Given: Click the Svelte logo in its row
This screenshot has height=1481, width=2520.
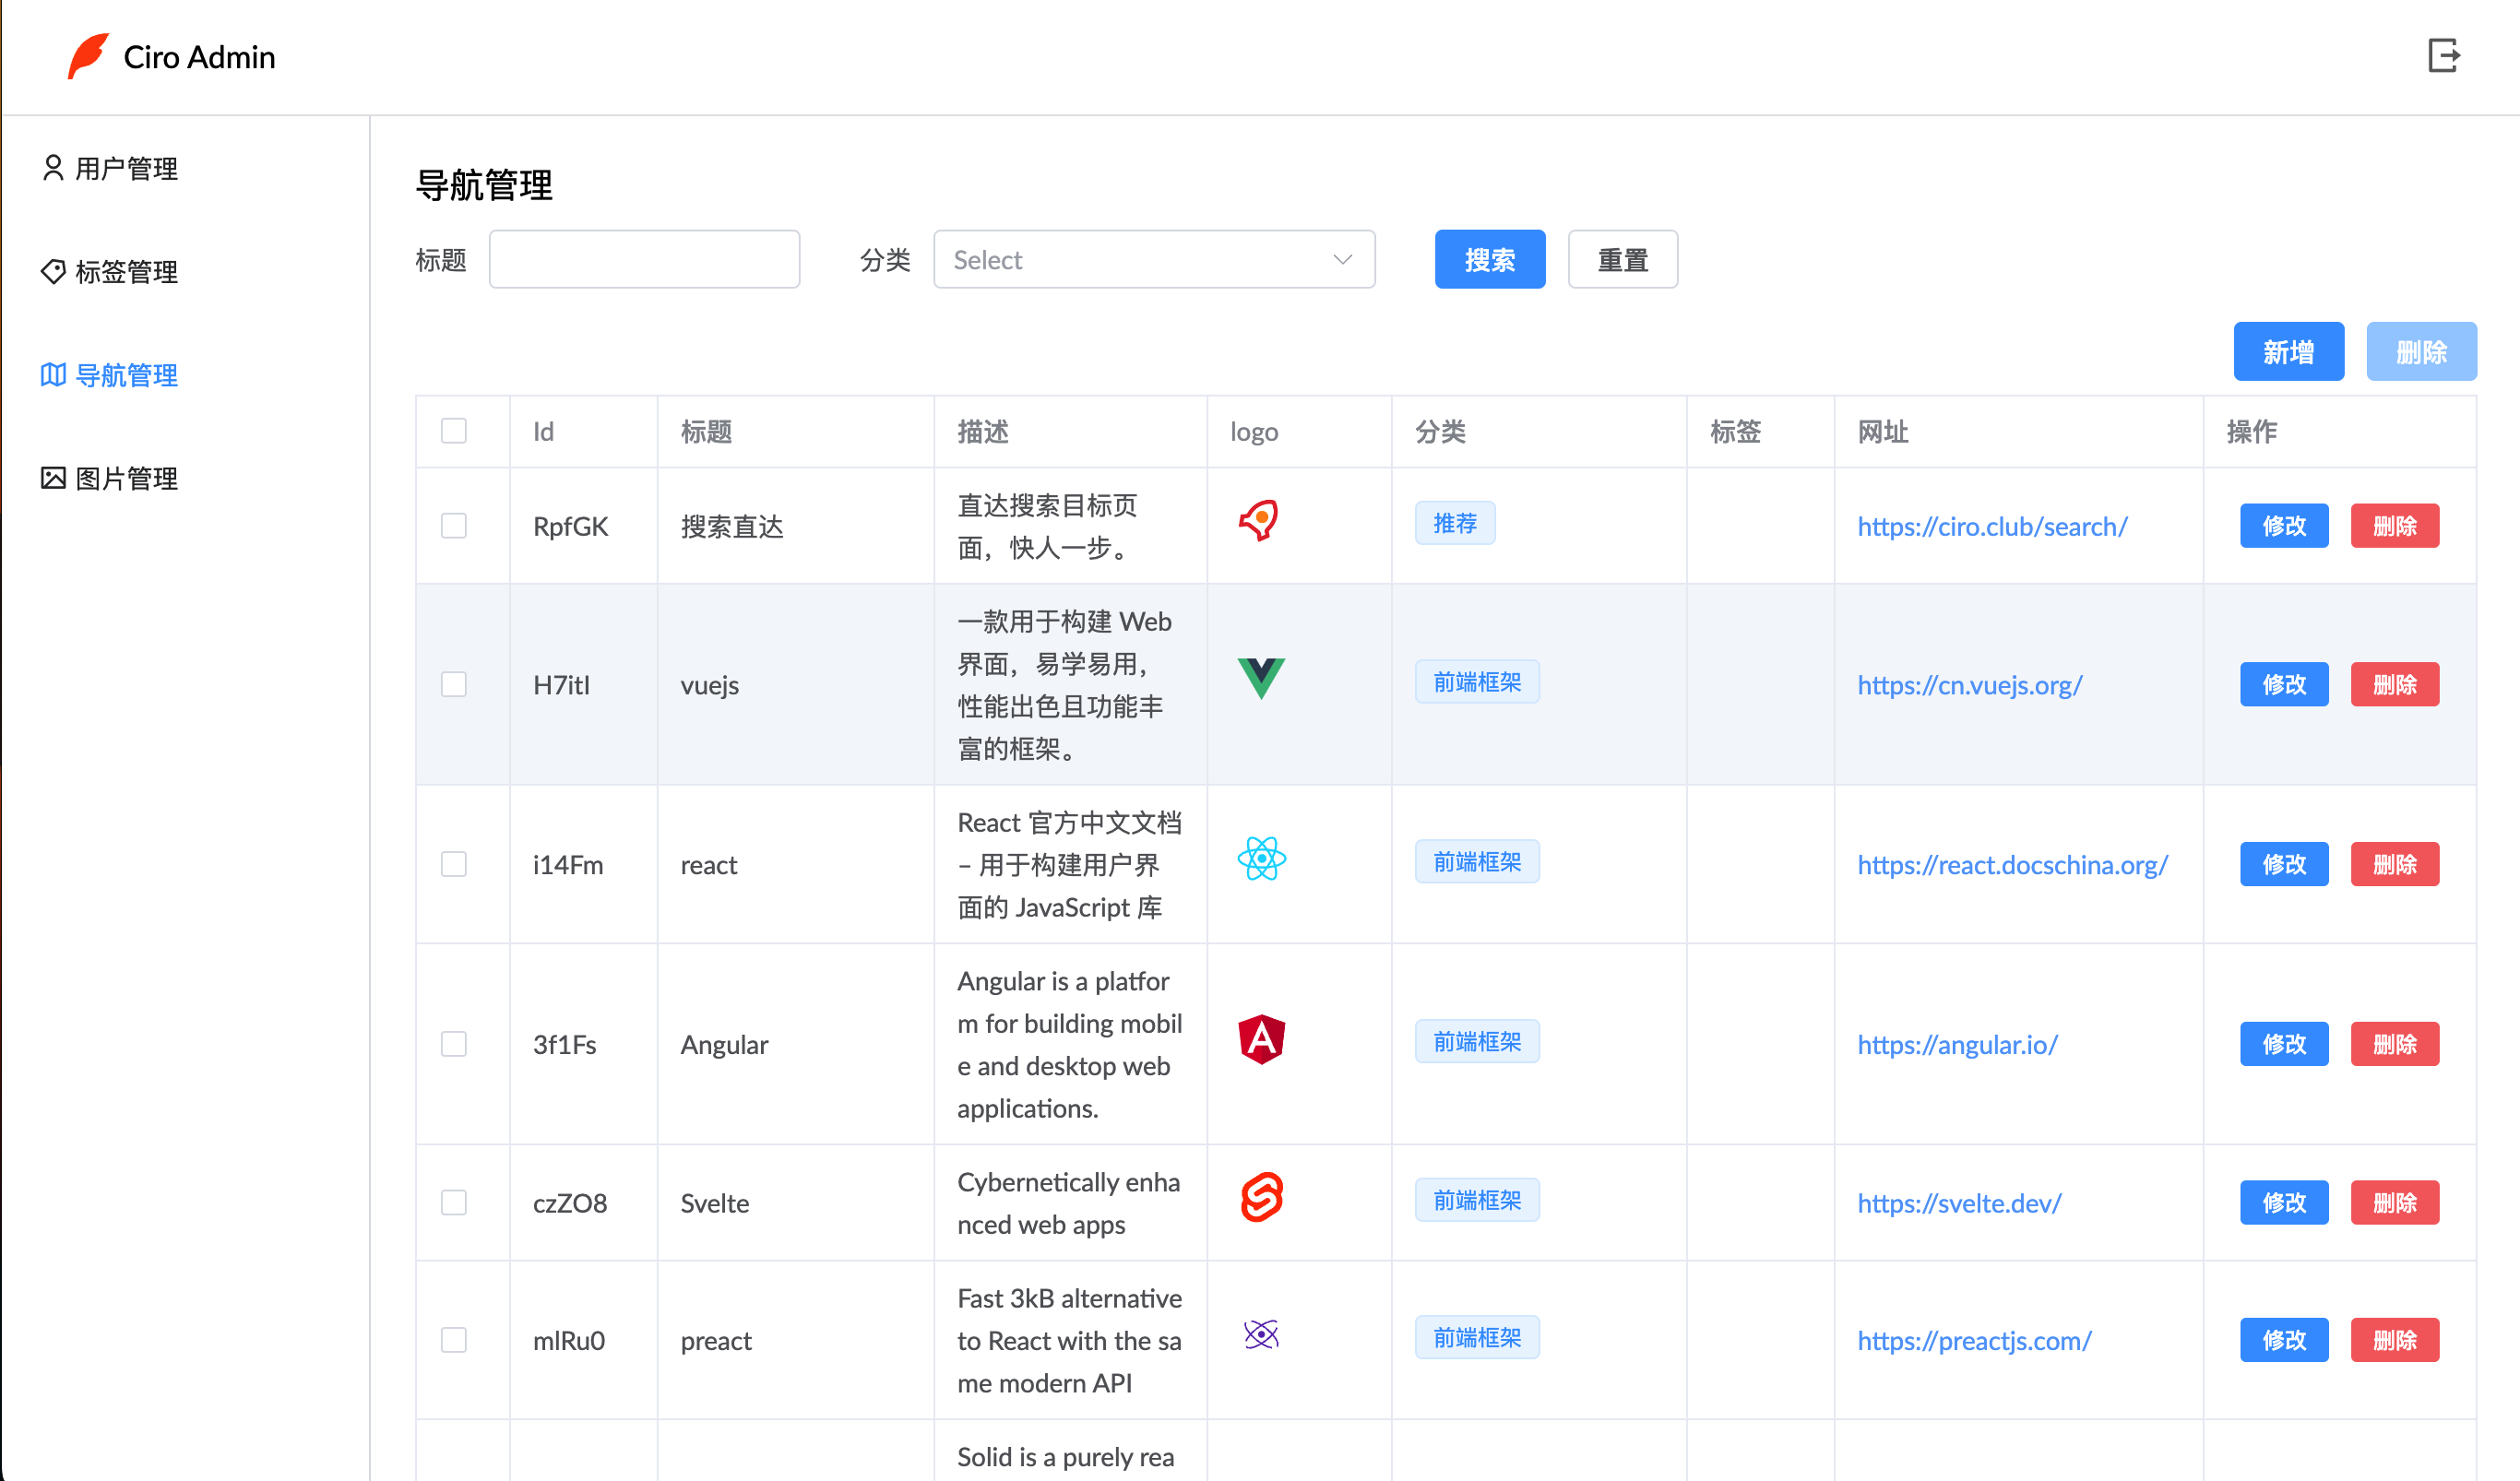Looking at the screenshot, I should point(1261,1197).
